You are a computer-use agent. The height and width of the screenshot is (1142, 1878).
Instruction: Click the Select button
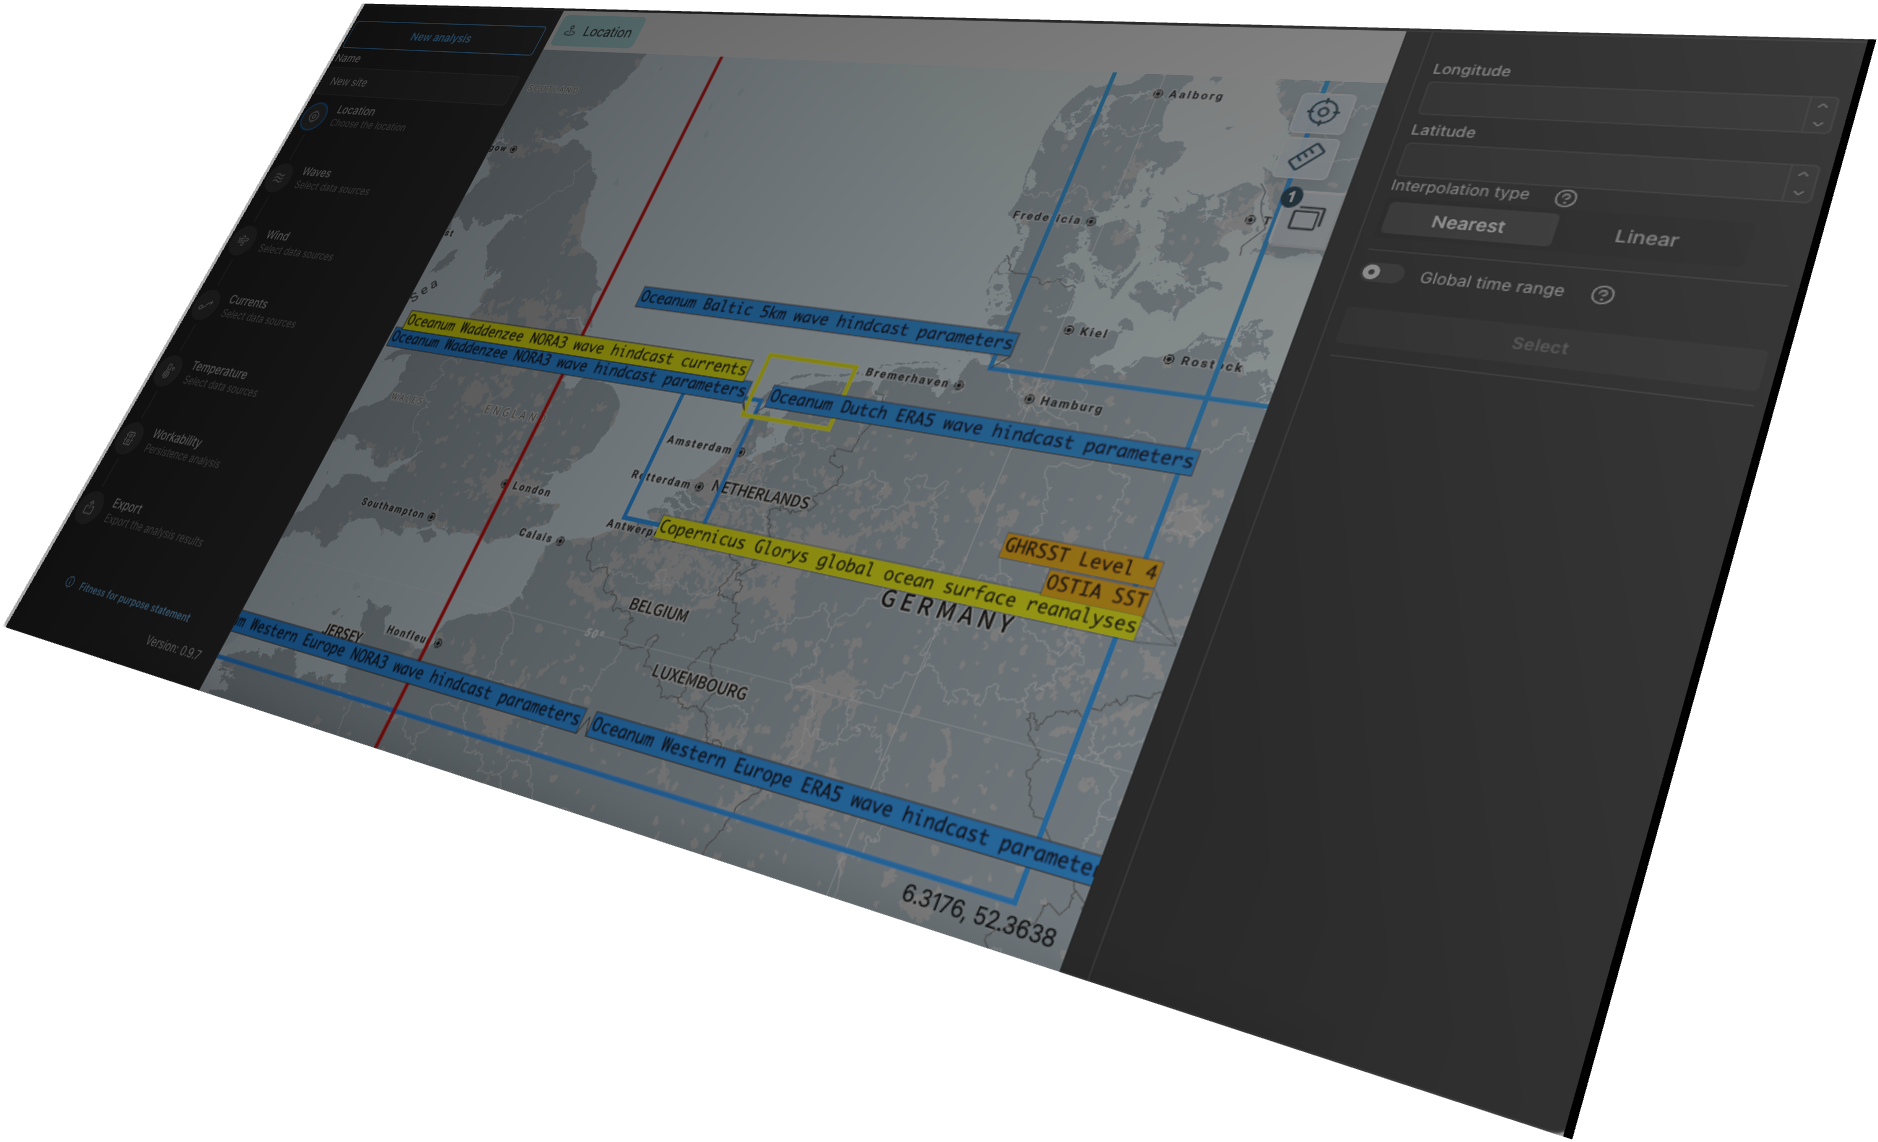pyautogui.click(x=1540, y=346)
